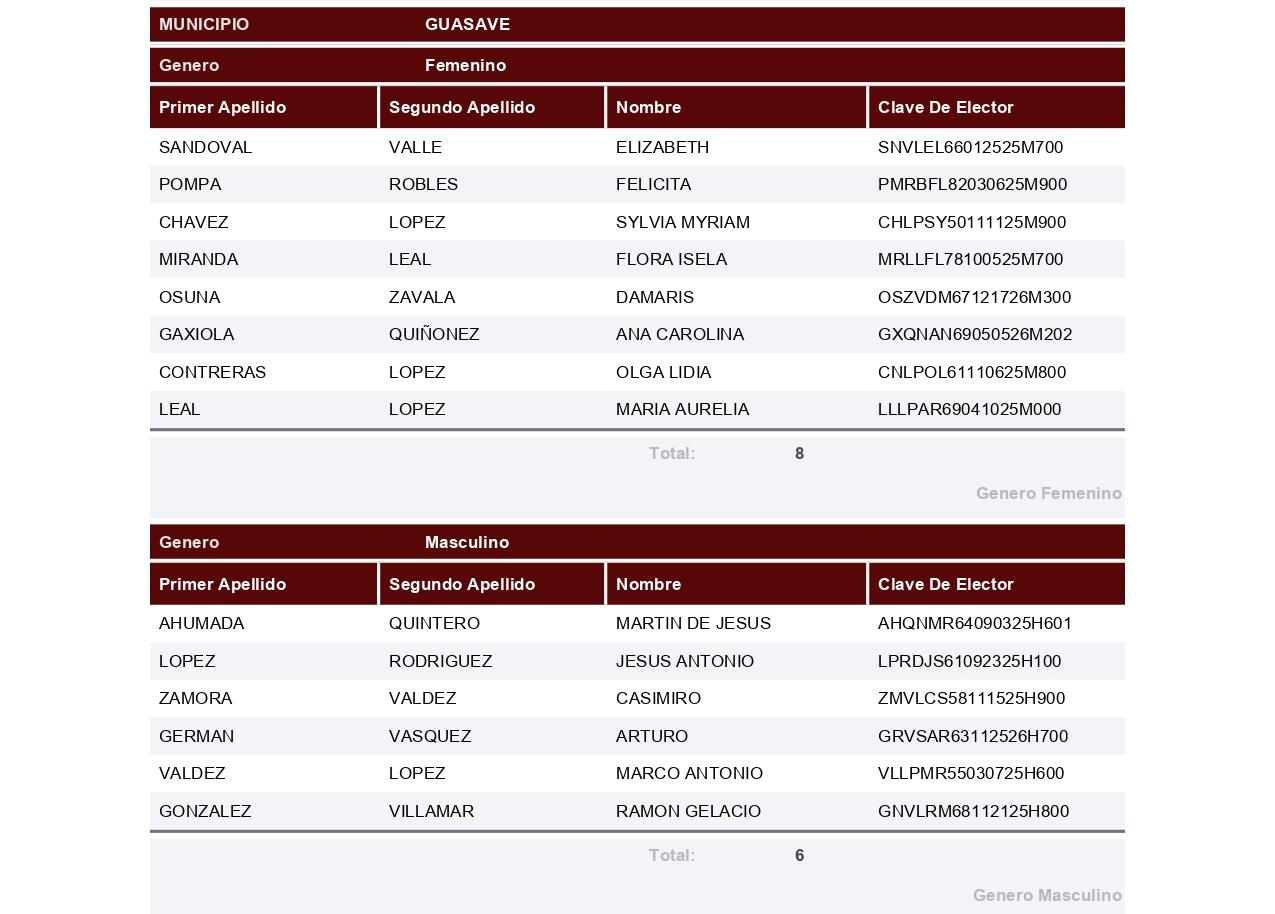Select elector key OSZVDM67121726M300
Screen dimensions: 1275x914
click(974, 297)
